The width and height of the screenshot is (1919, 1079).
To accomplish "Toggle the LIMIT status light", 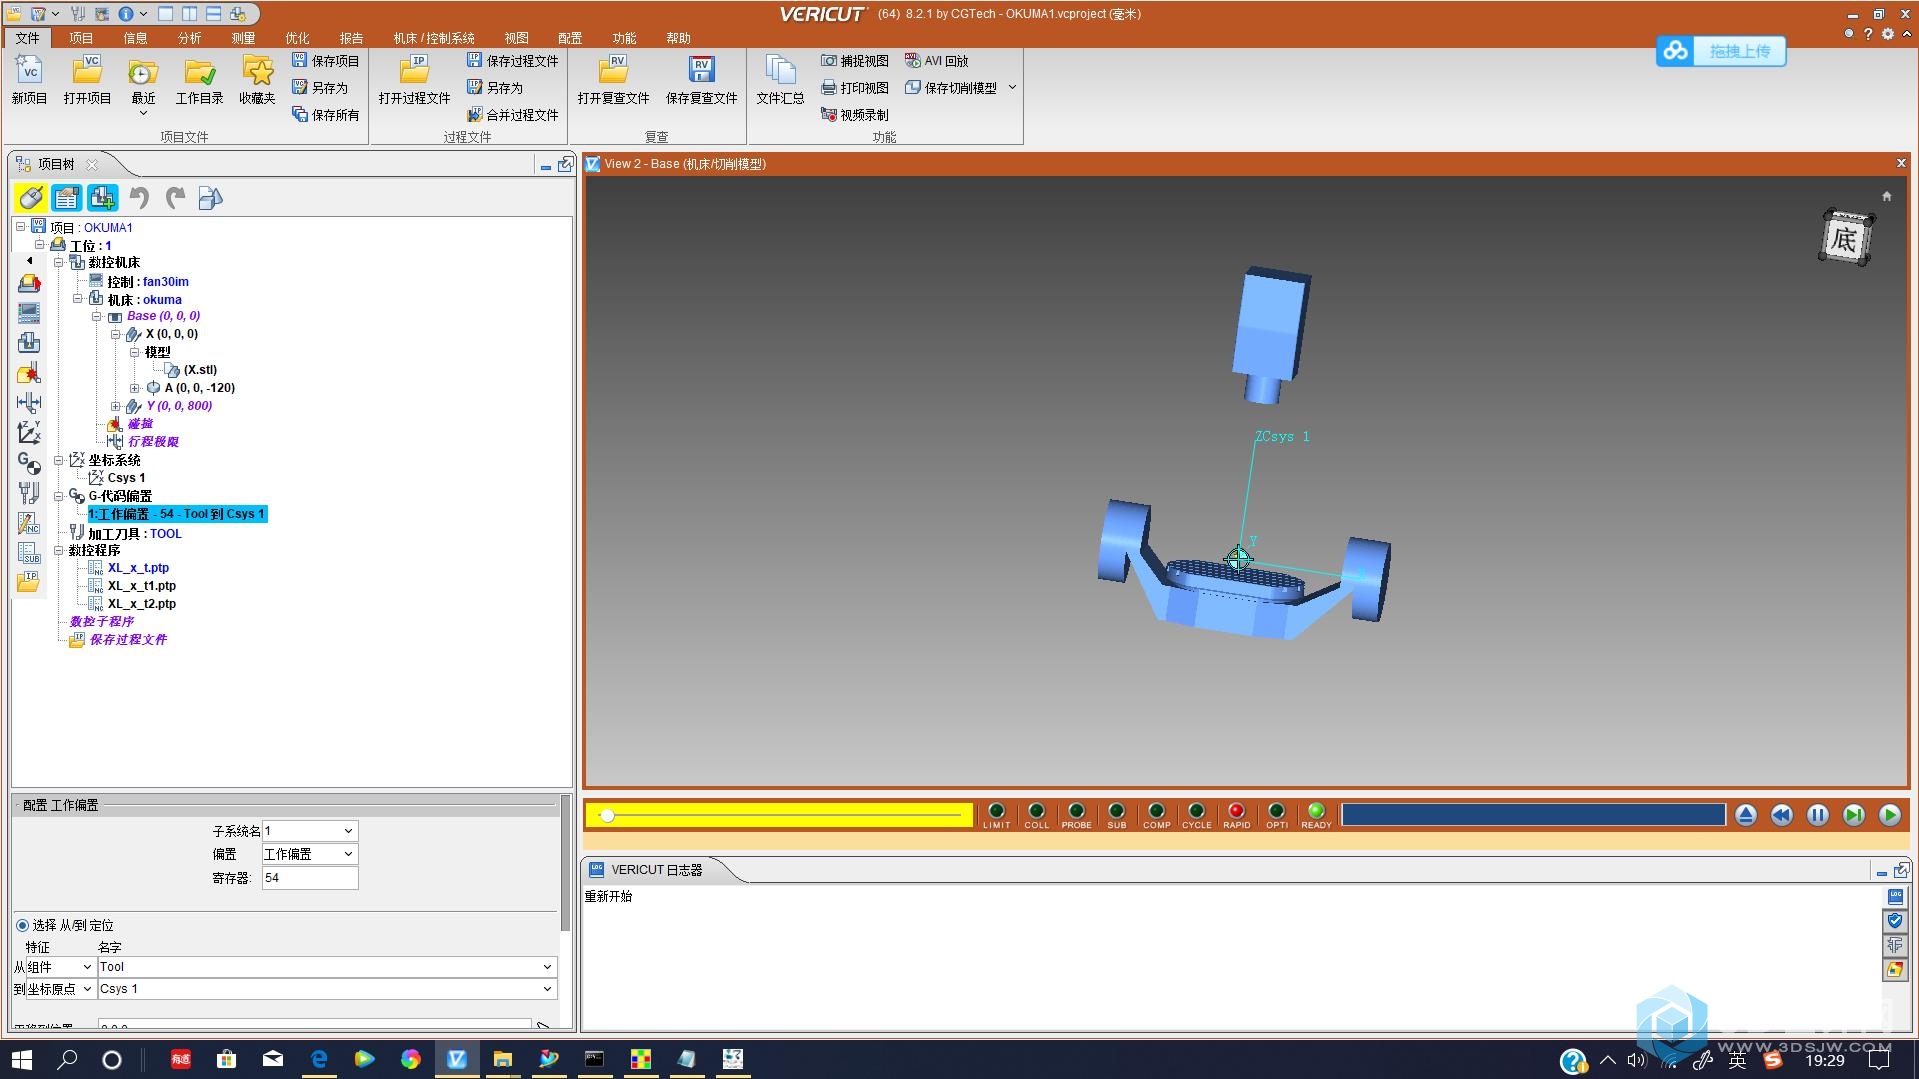I will pos(996,811).
